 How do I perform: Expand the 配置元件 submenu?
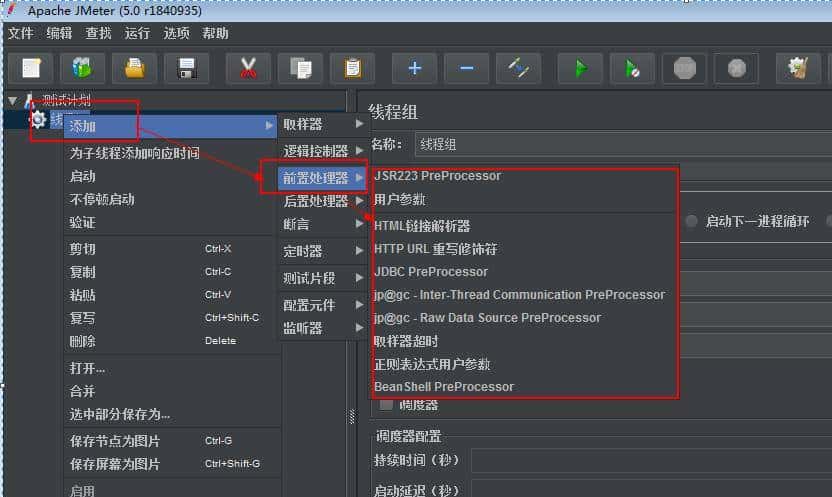coord(323,305)
